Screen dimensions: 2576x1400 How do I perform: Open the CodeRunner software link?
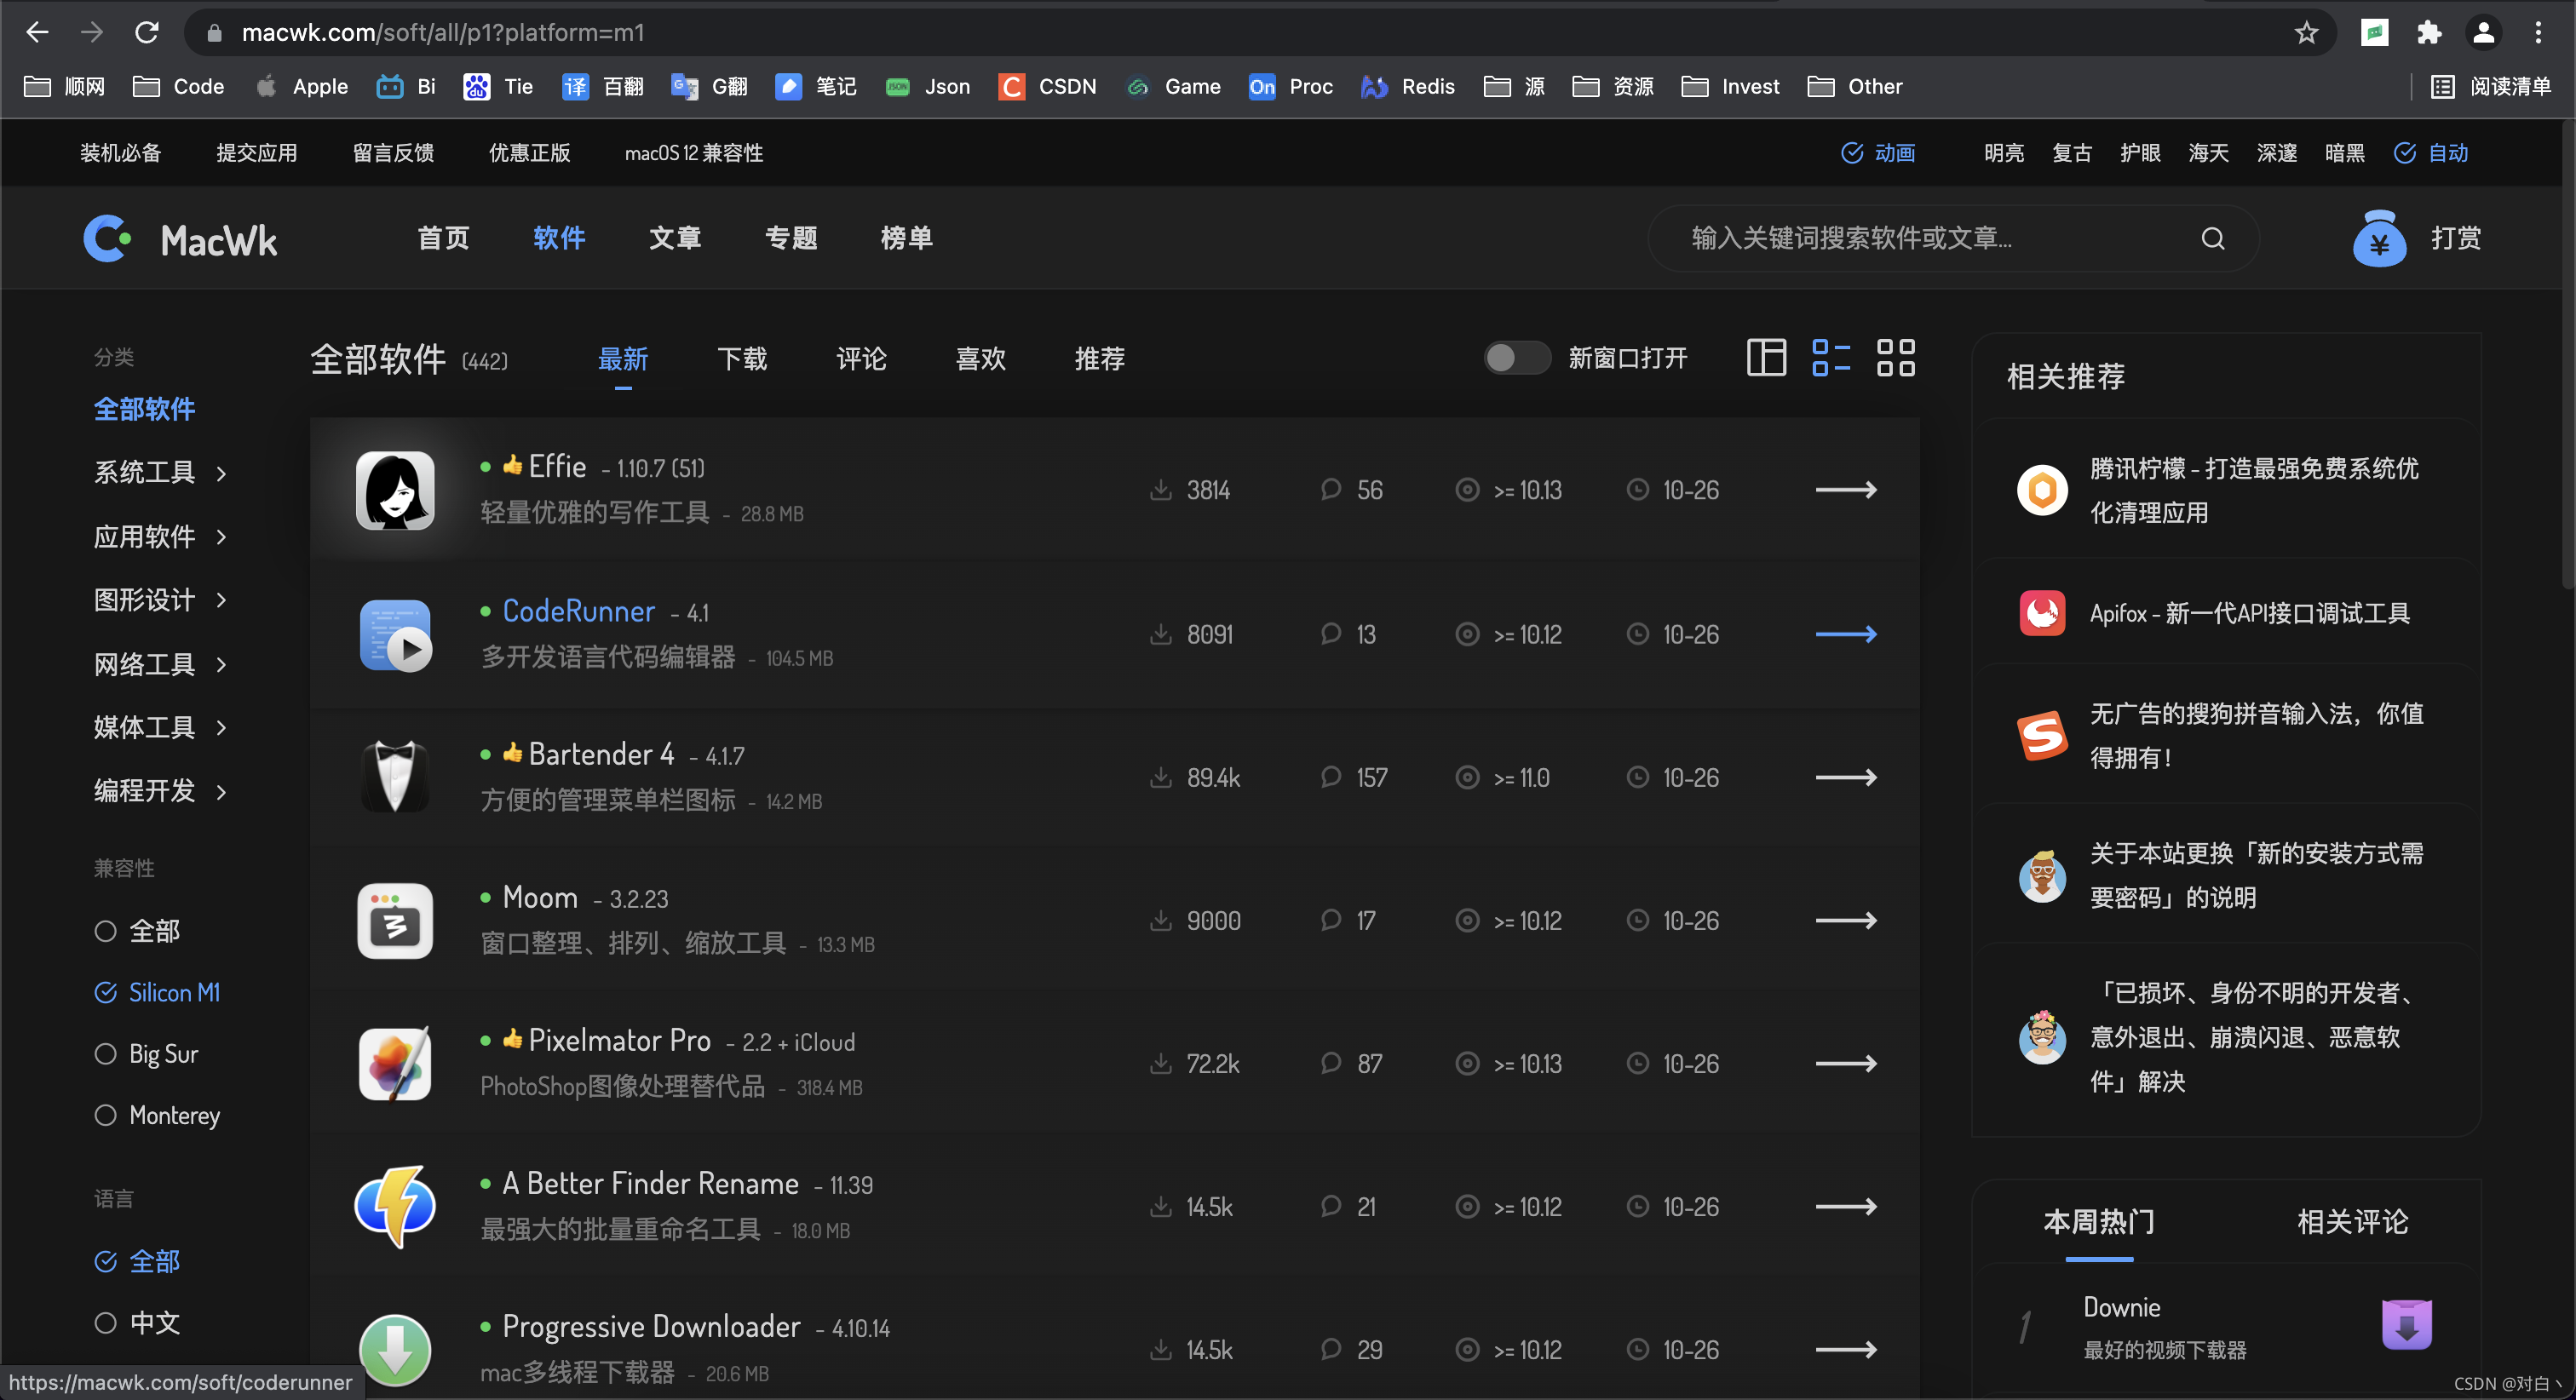click(x=578, y=611)
